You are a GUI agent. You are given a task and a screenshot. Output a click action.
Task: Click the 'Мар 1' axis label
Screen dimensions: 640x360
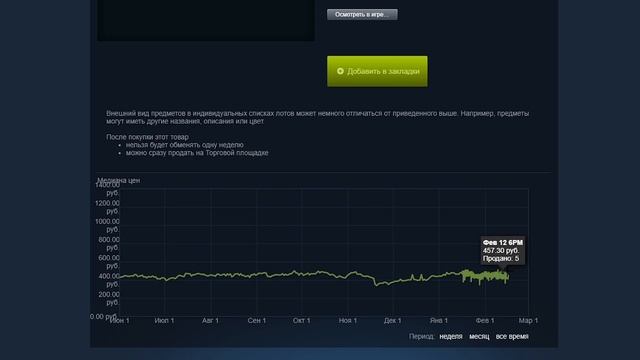[528, 320]
